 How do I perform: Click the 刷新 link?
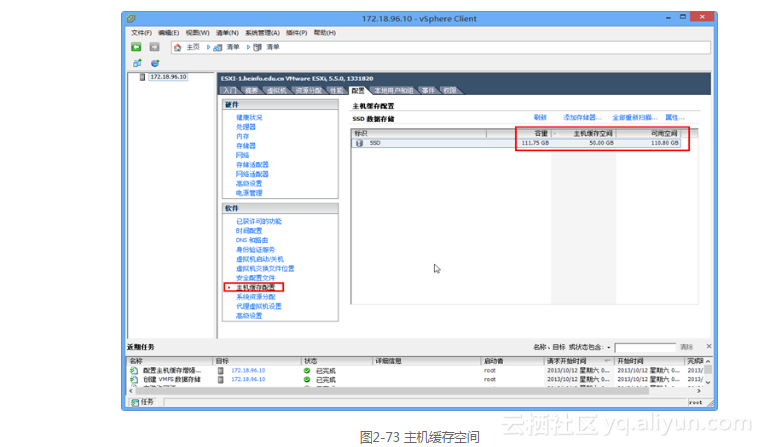[x=540, y=117]
